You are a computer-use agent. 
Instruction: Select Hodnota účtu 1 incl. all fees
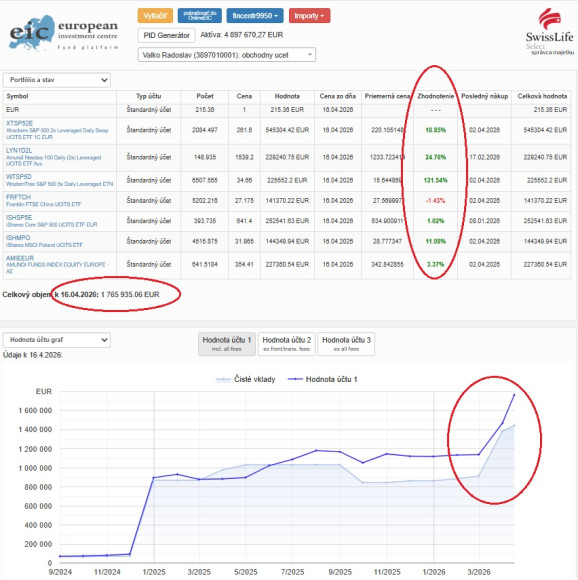tap(227, 344)
